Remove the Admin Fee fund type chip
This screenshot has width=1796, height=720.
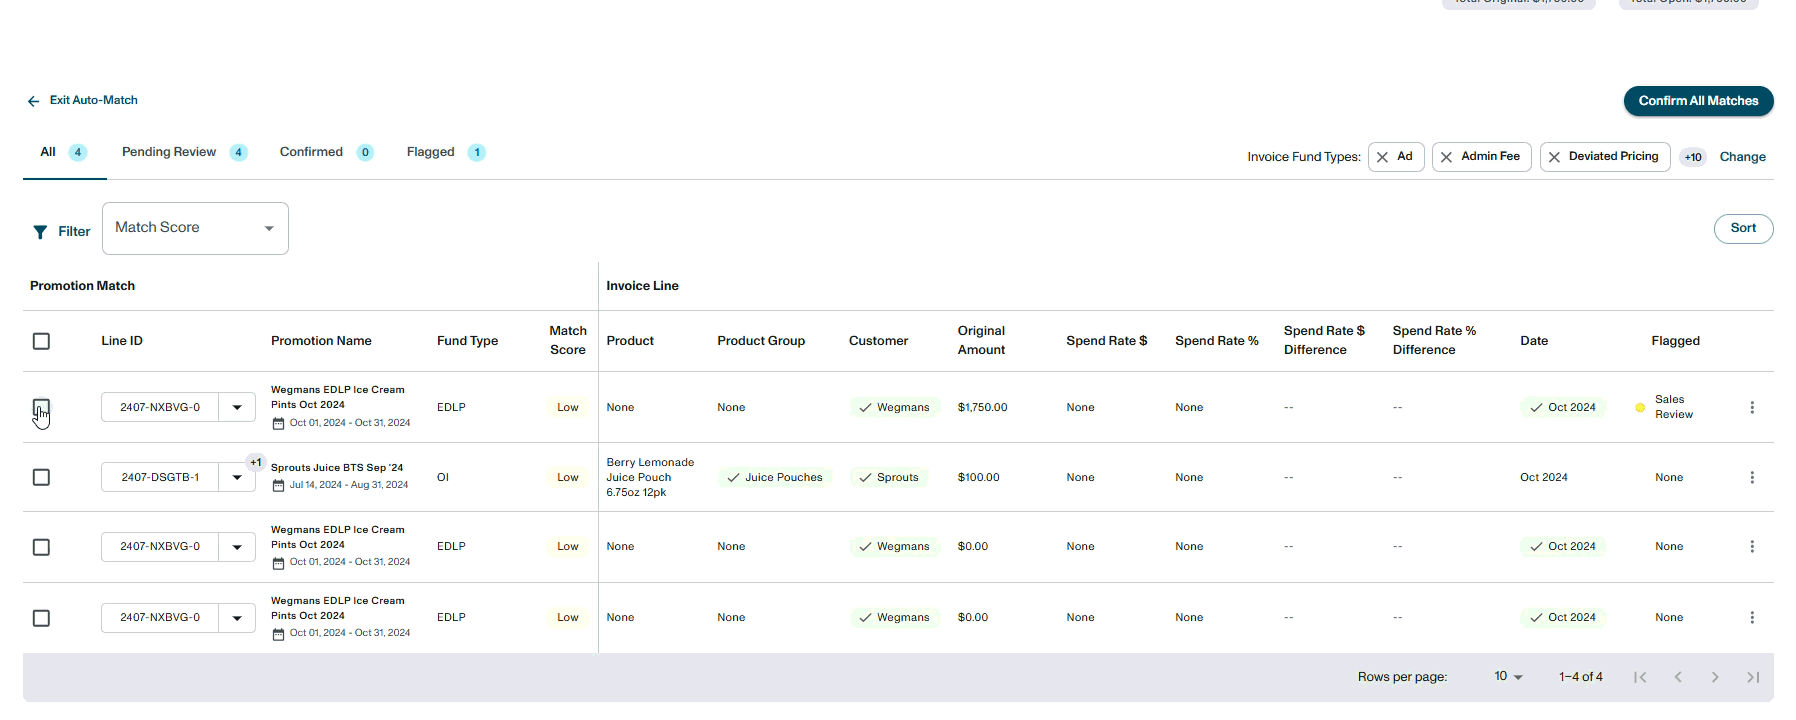point(1446,157)
